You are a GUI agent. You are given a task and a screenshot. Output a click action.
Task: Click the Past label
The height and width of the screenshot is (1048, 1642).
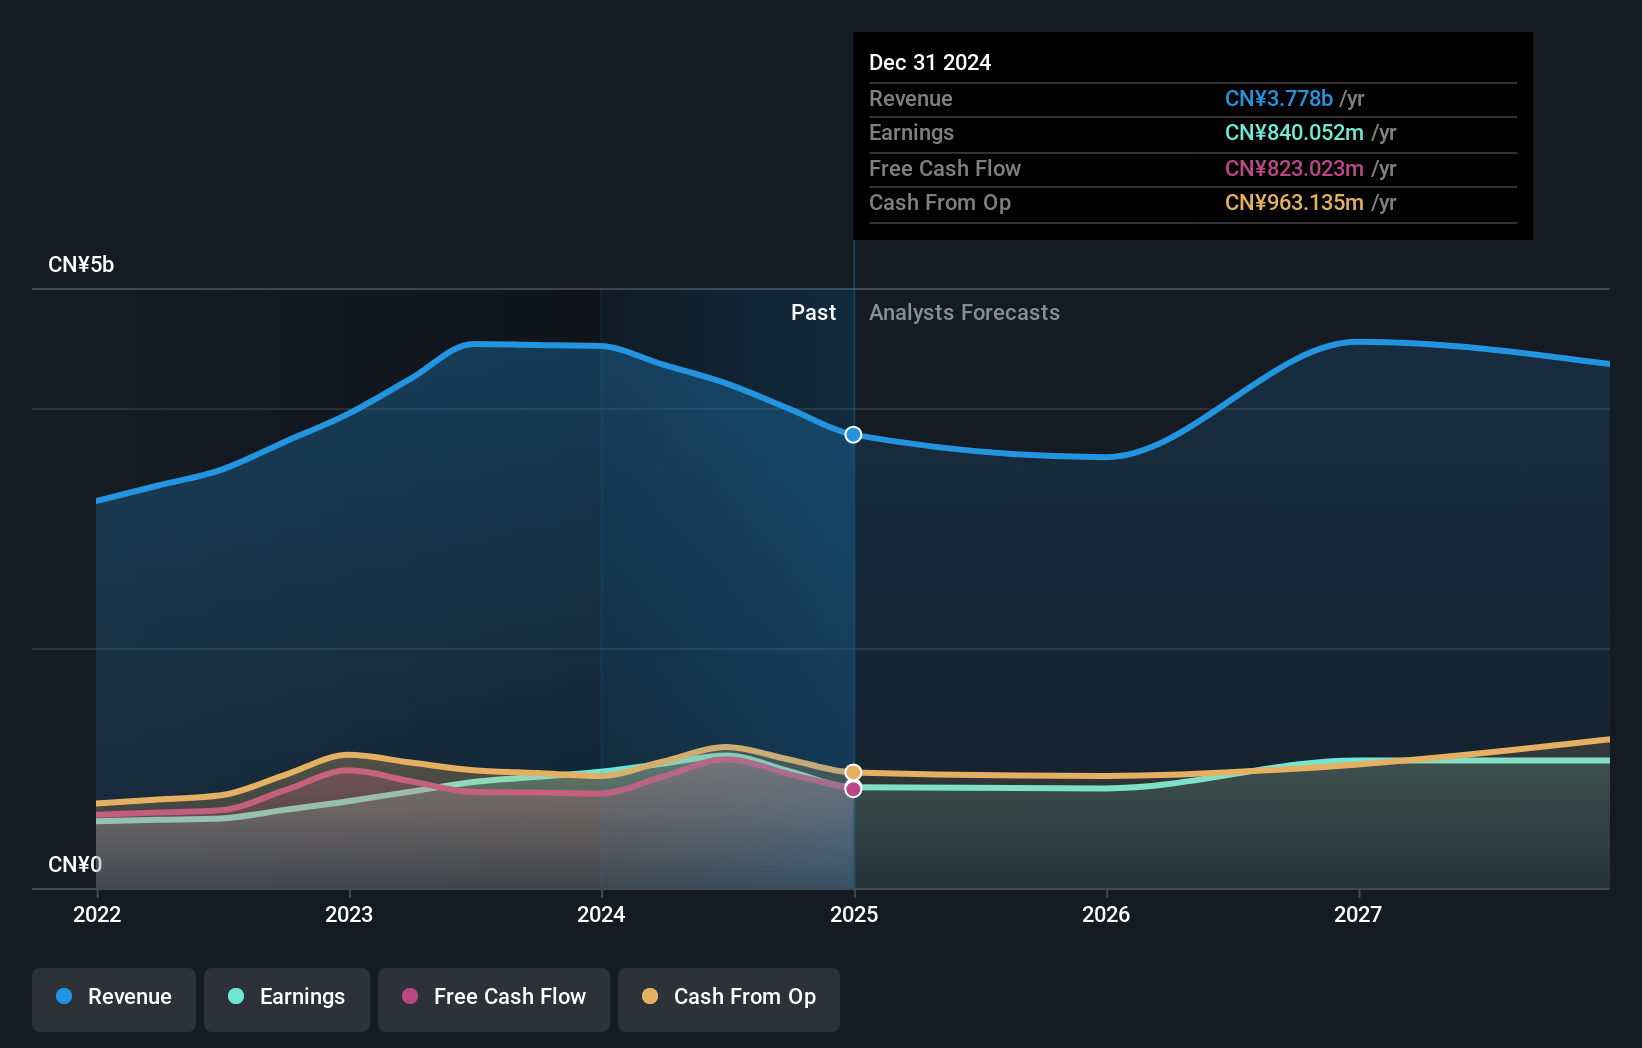coord(813,313)
